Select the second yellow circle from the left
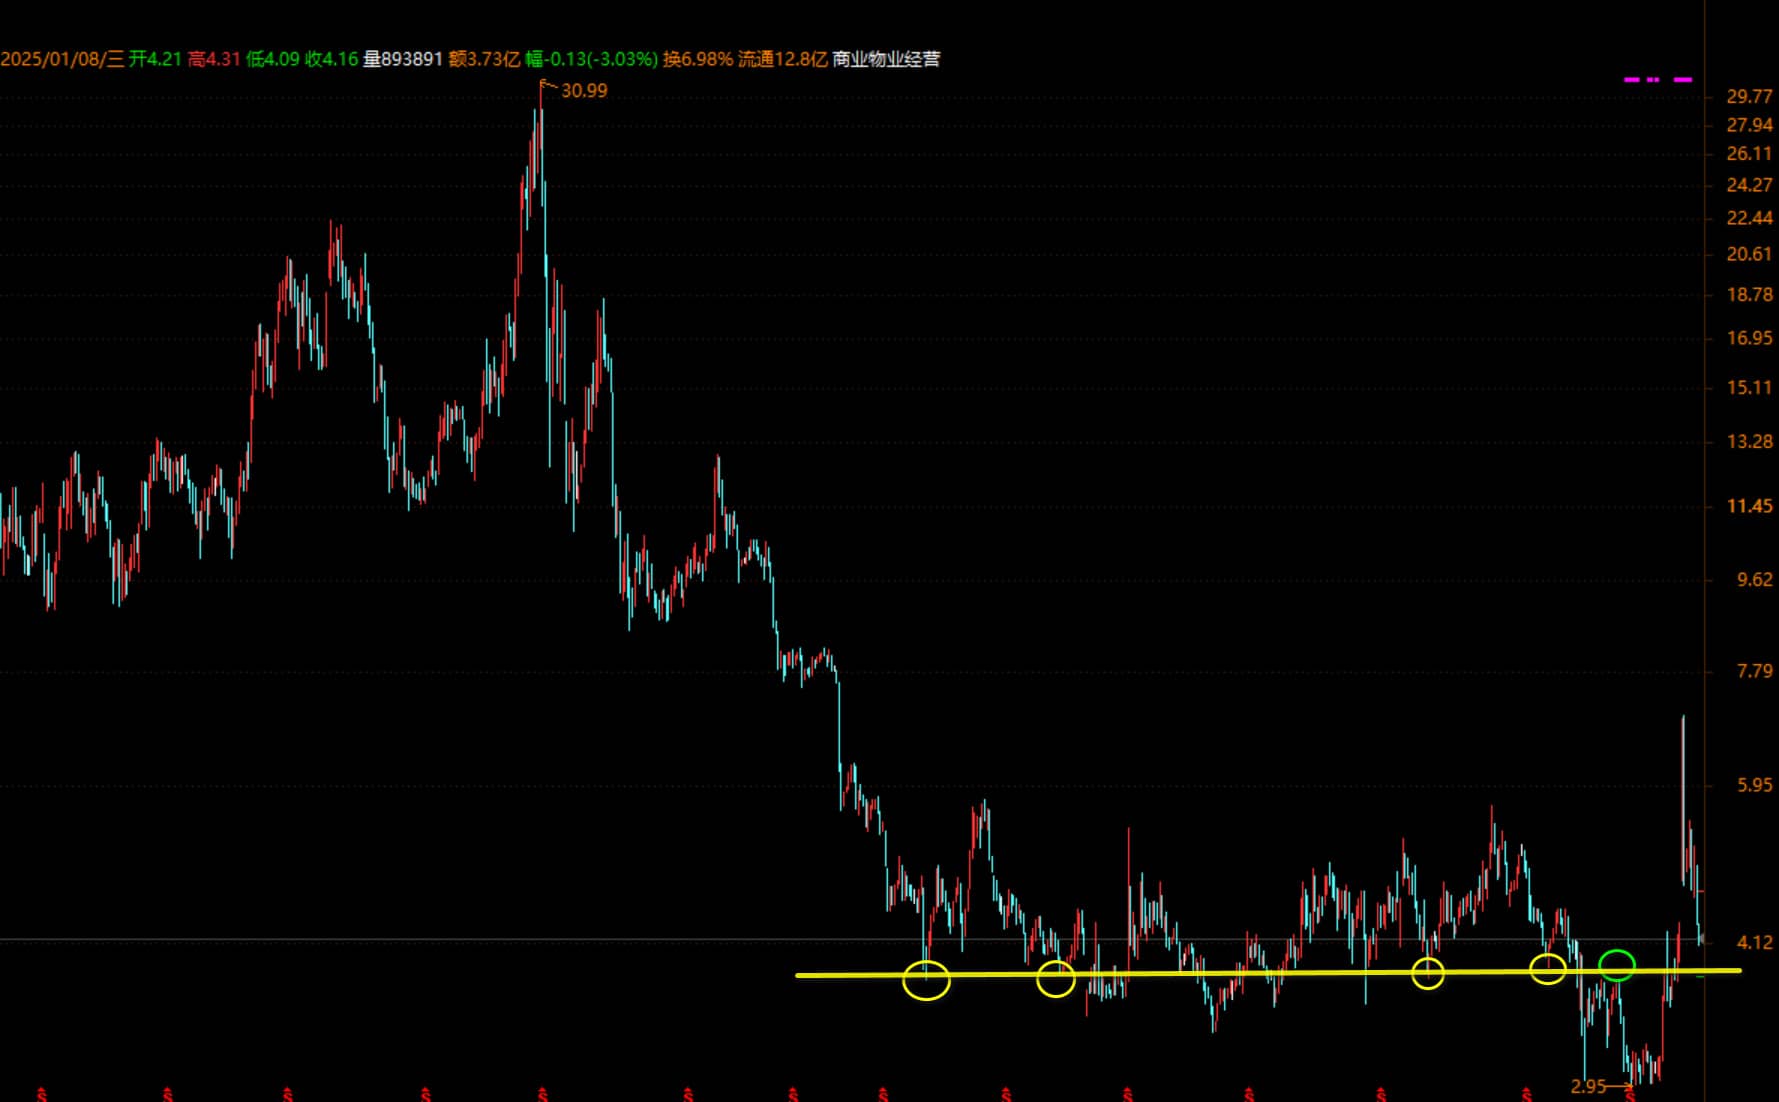The width and height of the screenshot is (1779, 1102). pyautogui.click(x=1055, y=979)
